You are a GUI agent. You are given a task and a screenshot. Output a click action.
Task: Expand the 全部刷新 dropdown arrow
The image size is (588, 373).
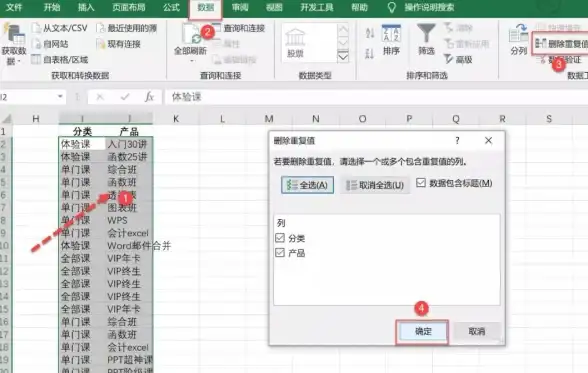pos(192,61)
